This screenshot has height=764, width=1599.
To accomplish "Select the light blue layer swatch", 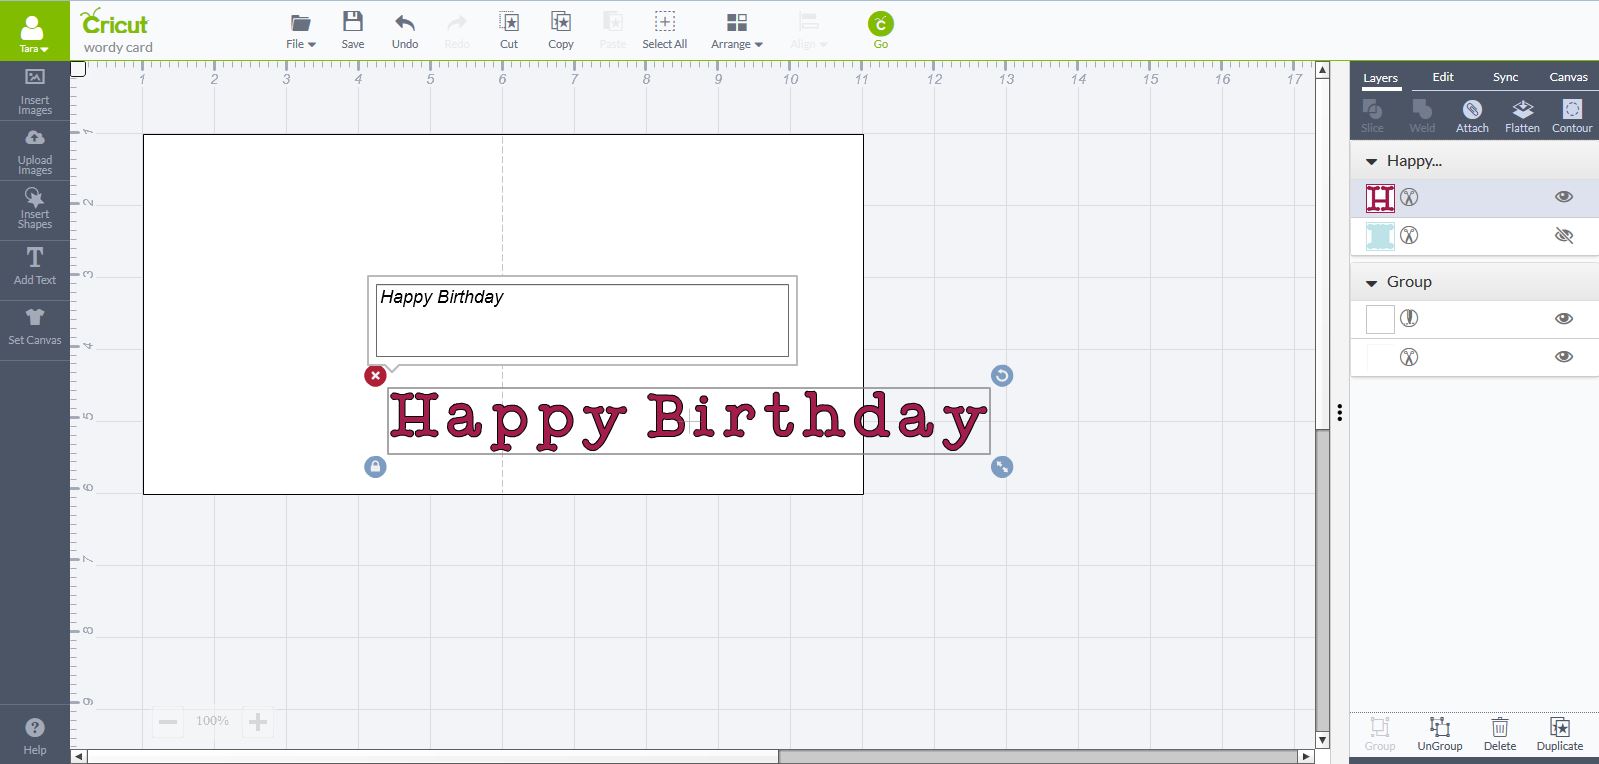I will (1380, 236).
